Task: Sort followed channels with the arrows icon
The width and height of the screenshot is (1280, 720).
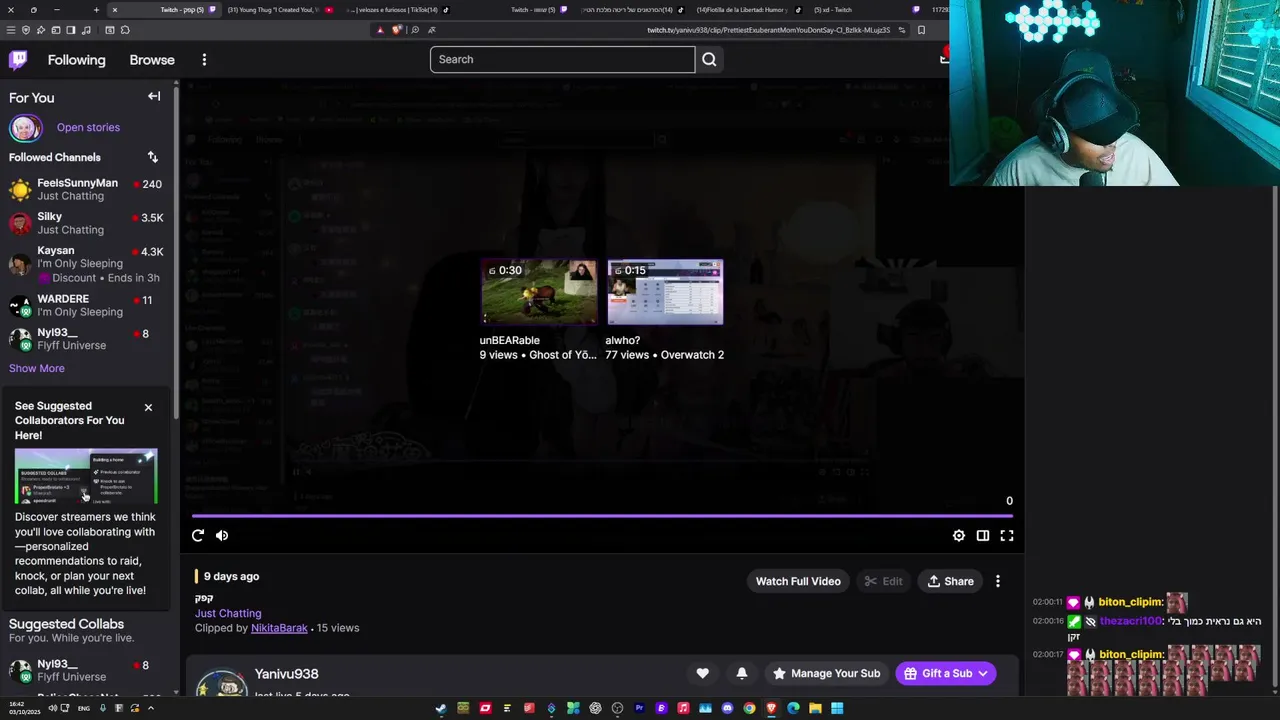Action: point(153,157)
